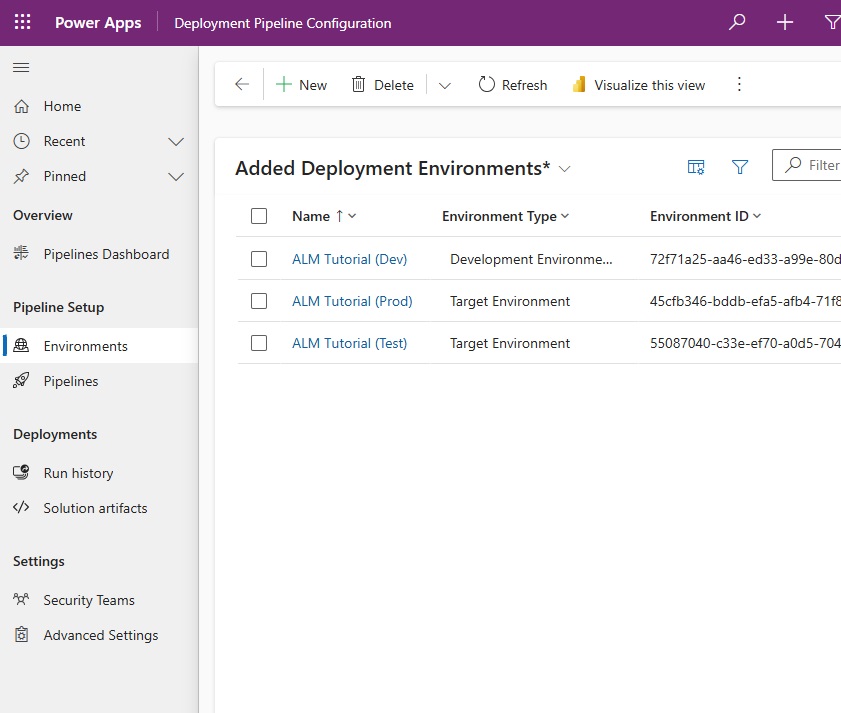The width and height of the screenshot is (841, 713).
Task: Open the Name column header menu
Action: (x=324, y=216)
